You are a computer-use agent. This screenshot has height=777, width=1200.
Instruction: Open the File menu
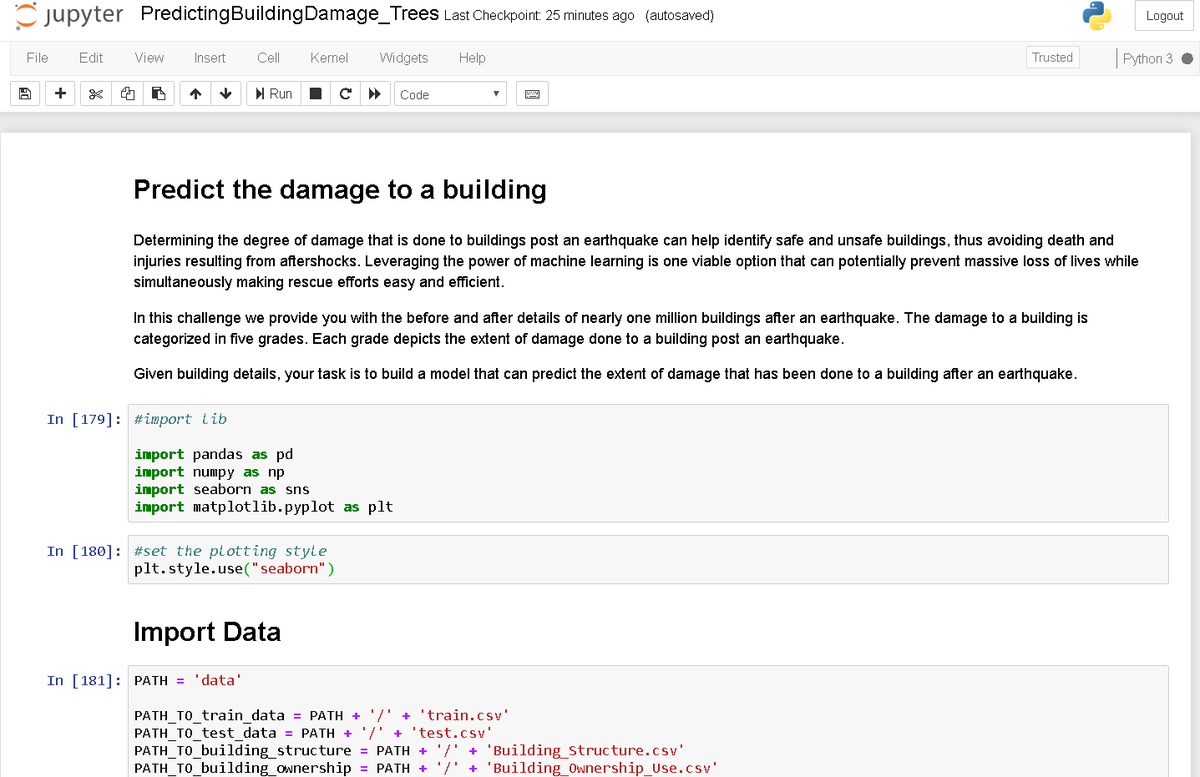coord(37,58)
